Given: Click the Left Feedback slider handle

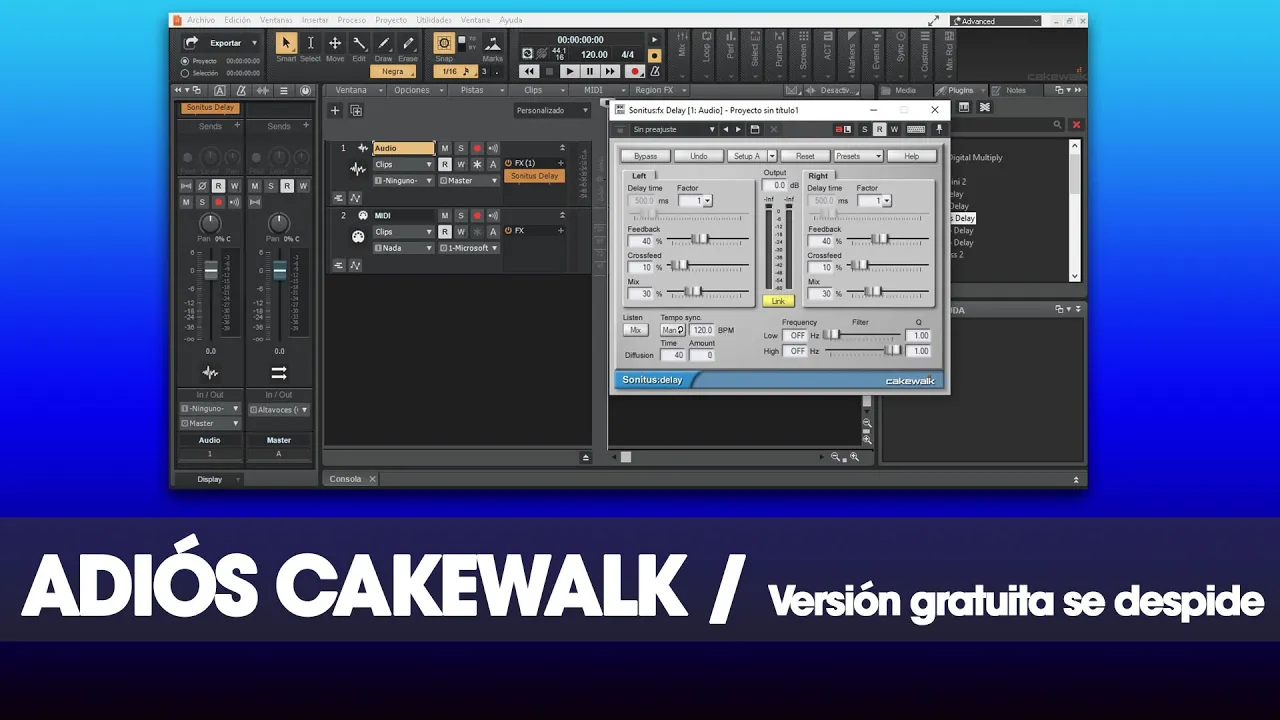Looking at the screenshot, I should click(x=701, y=239).
